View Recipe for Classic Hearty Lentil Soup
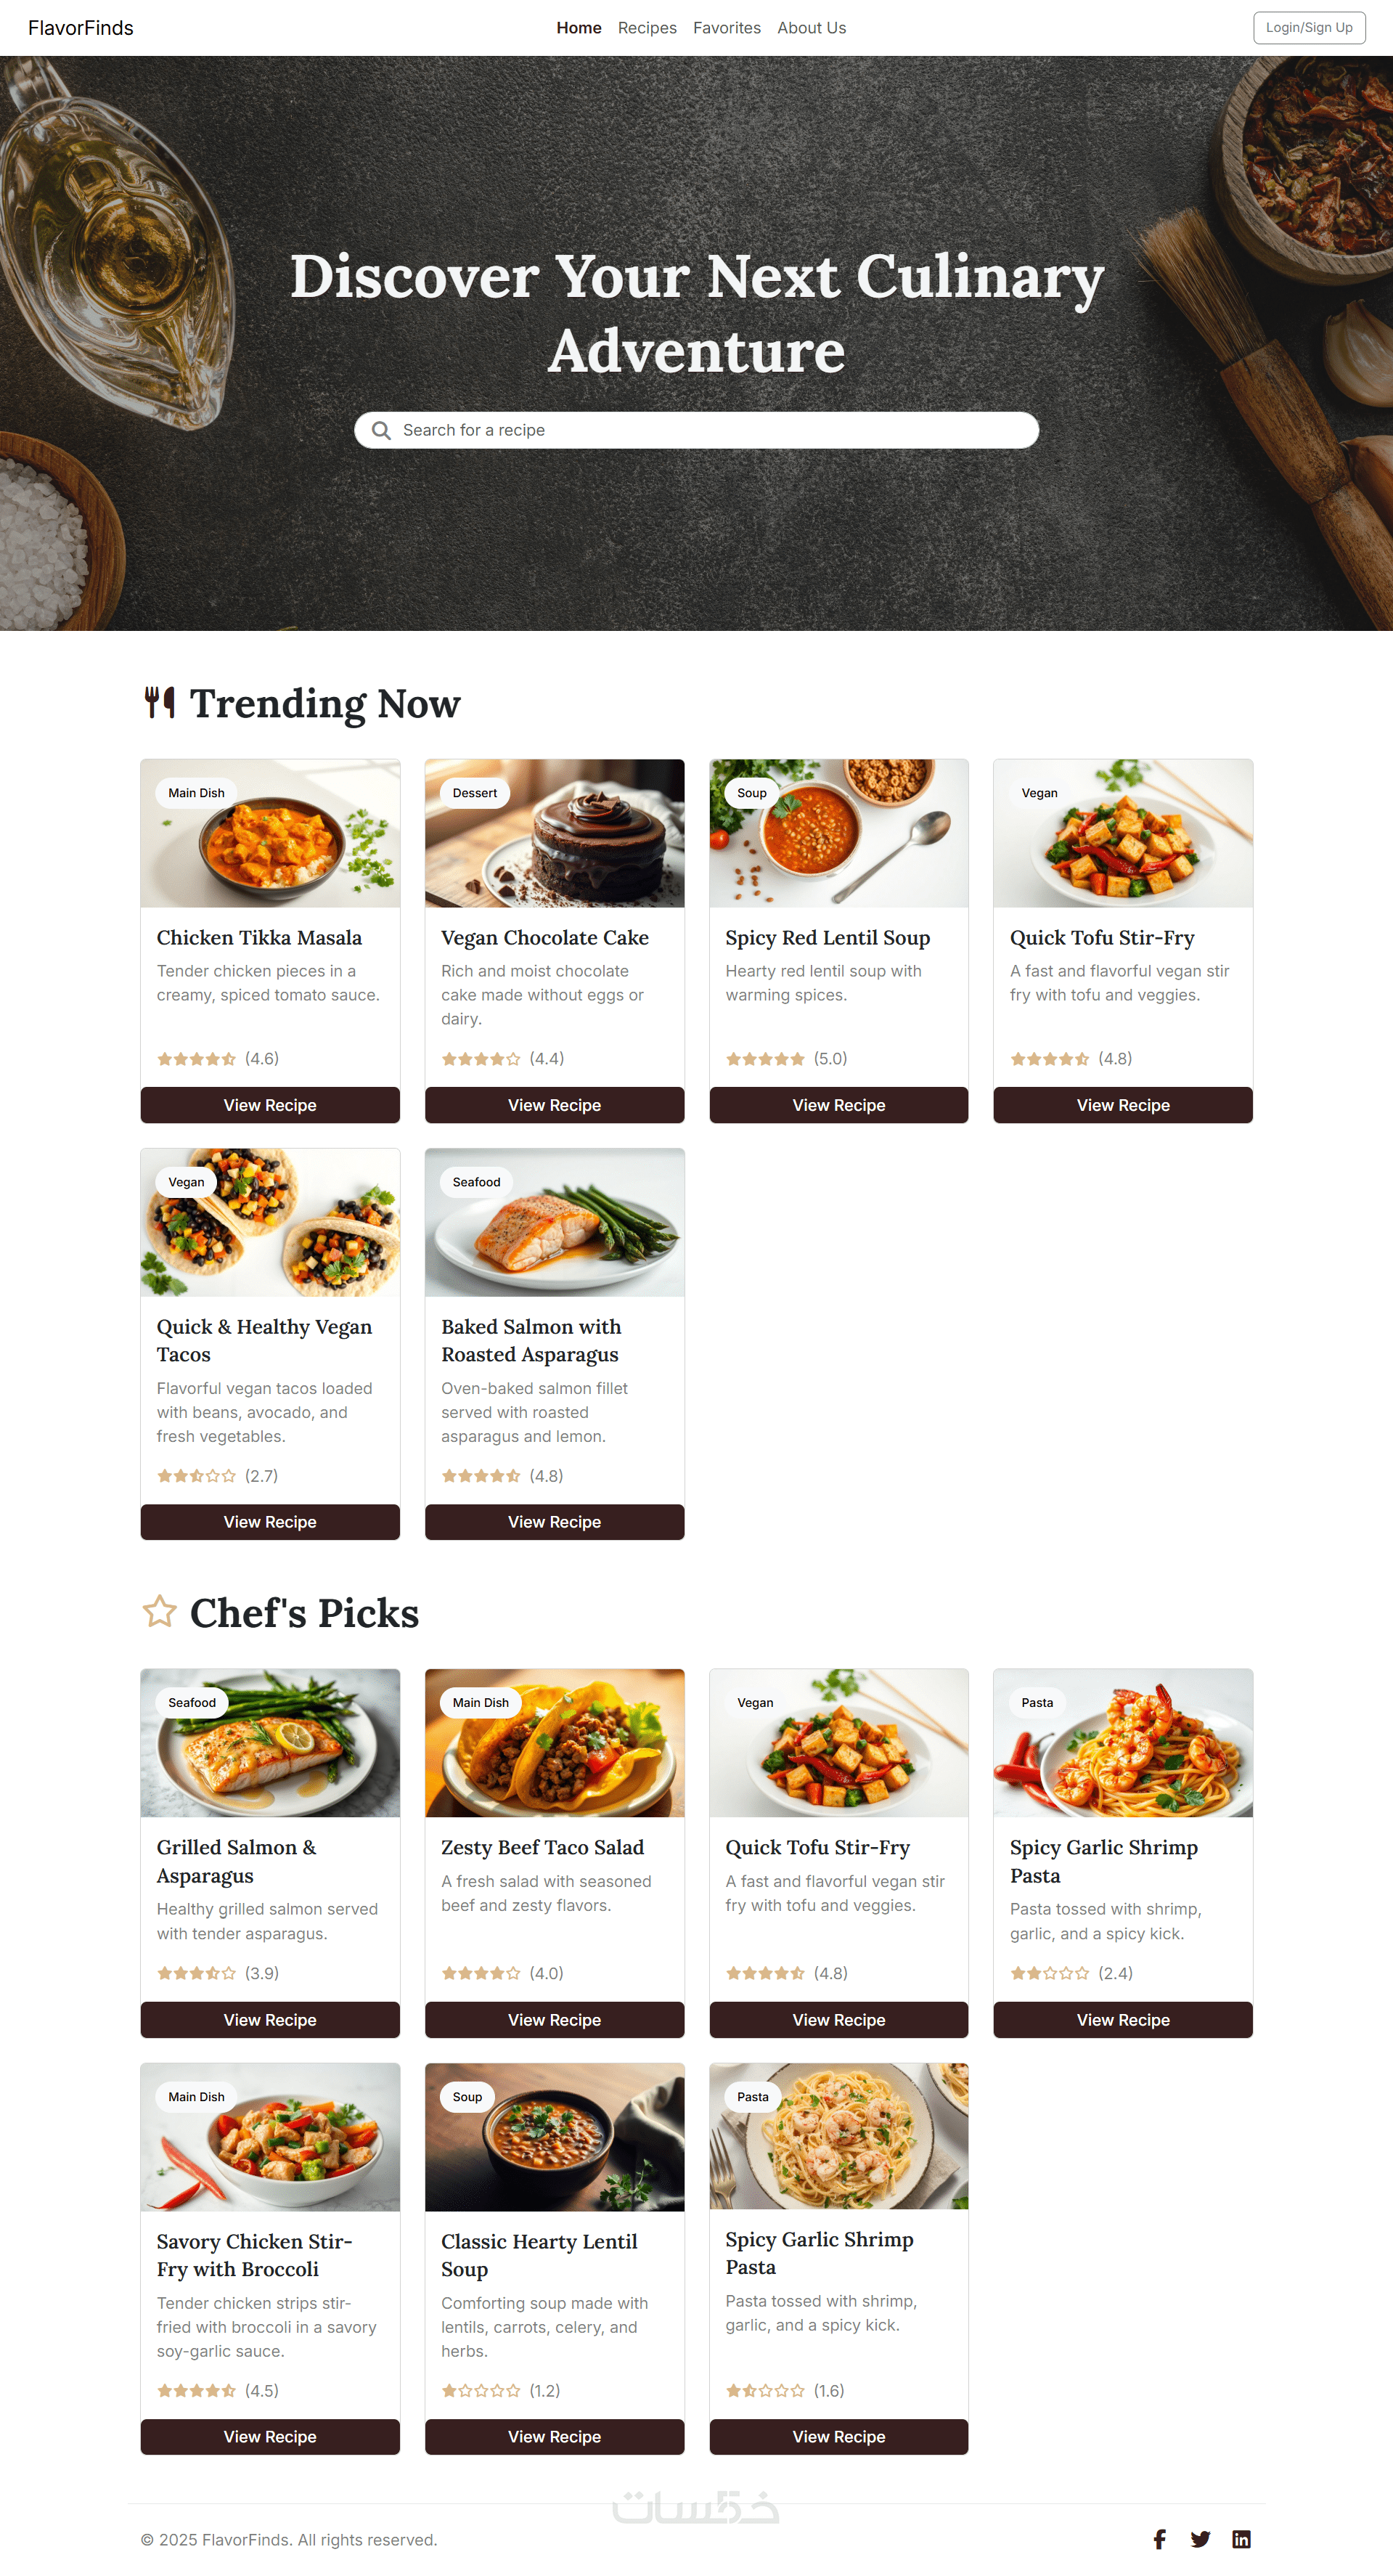 554,2436
